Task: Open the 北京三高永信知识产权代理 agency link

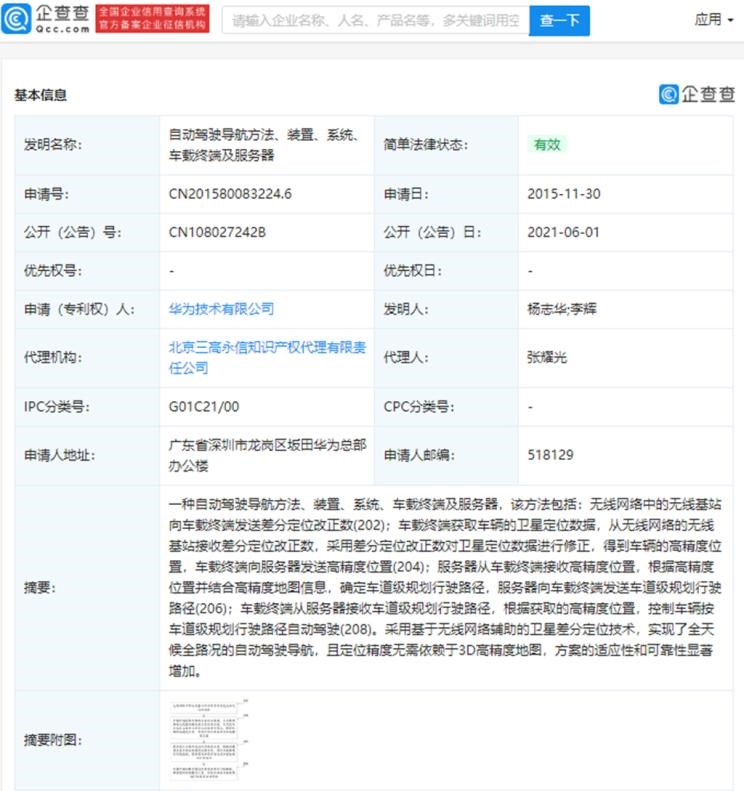Action: (x=267, y=357)
